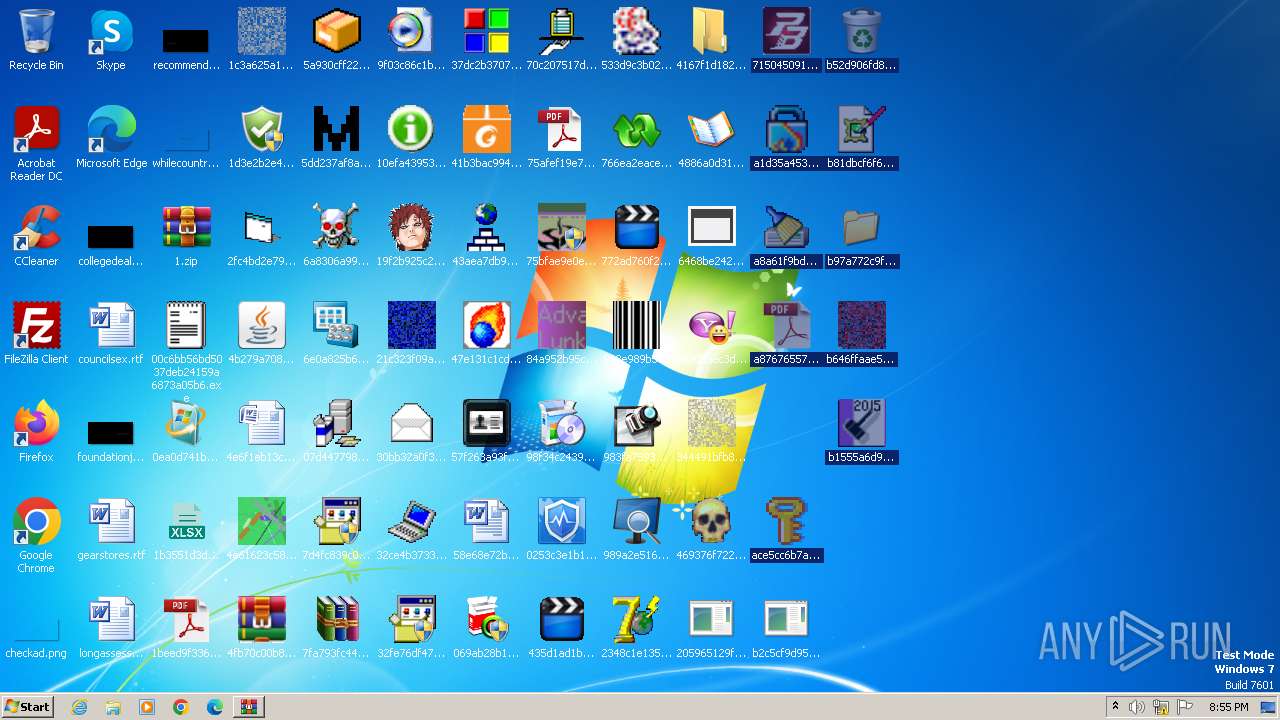This screenshot has width=1280, height=720.
Task: Select the heartbeat shield icon 0253c3e1b1
Action: [x=561, y=530]
